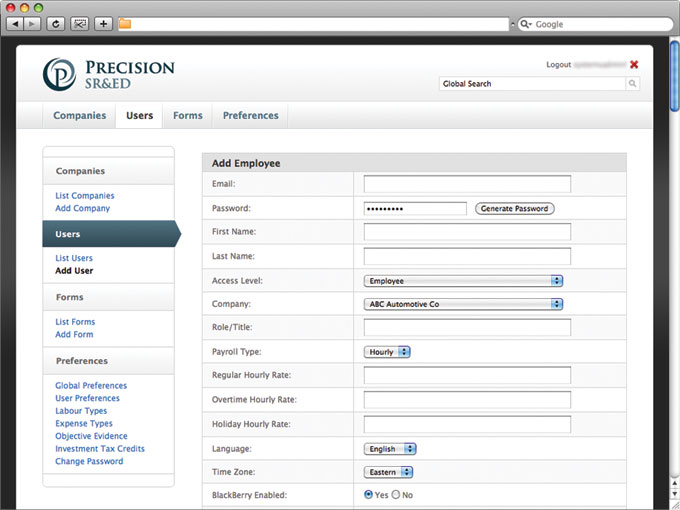
Task: Click the Add Employee form heading
Action: 246,163
